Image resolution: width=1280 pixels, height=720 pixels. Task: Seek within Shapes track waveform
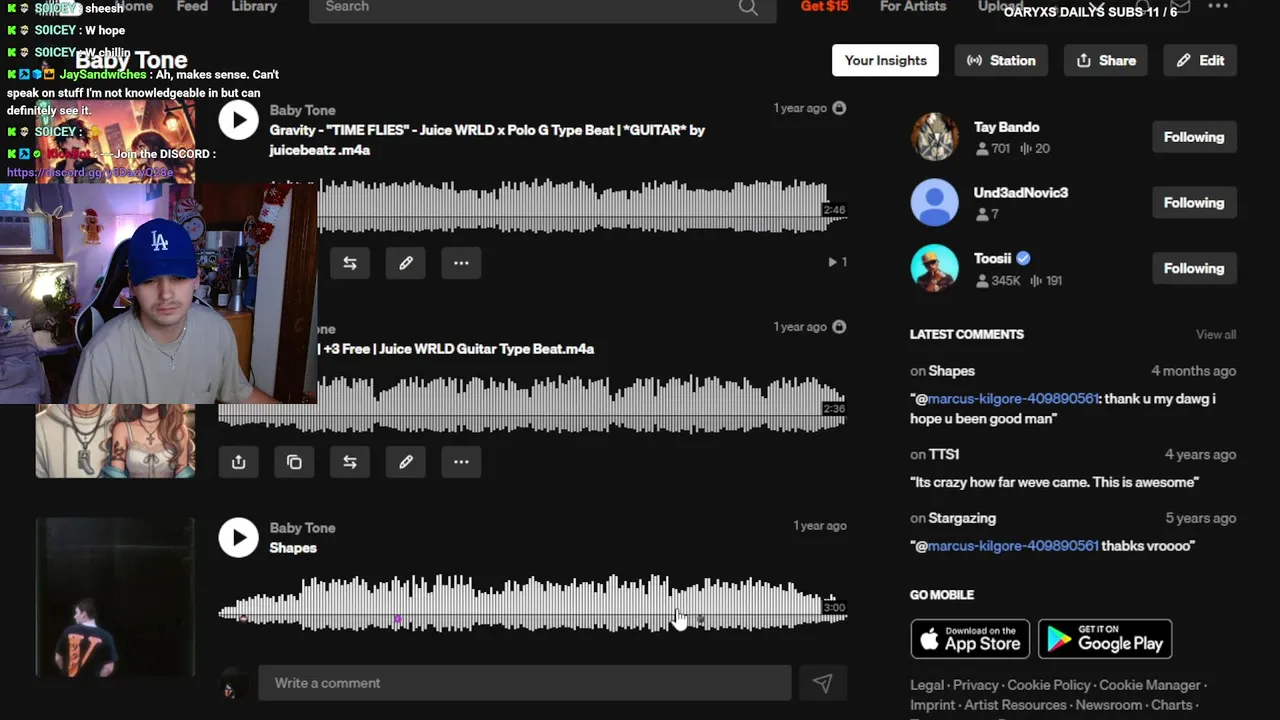pyautogui.click(x=533, y=604)
